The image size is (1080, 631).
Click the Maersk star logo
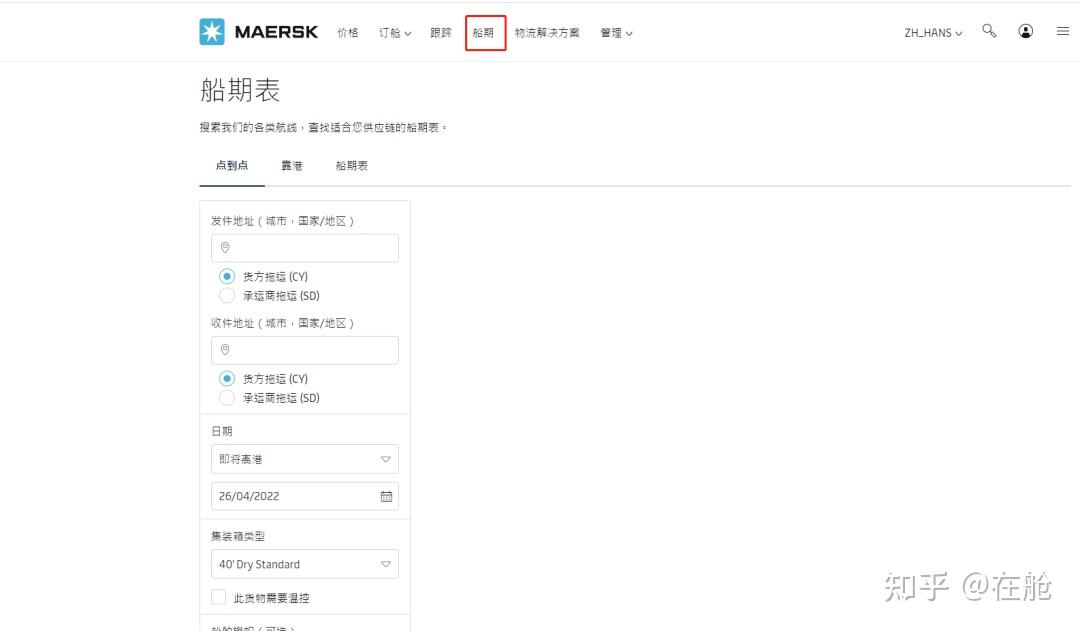tap(213, 31)
